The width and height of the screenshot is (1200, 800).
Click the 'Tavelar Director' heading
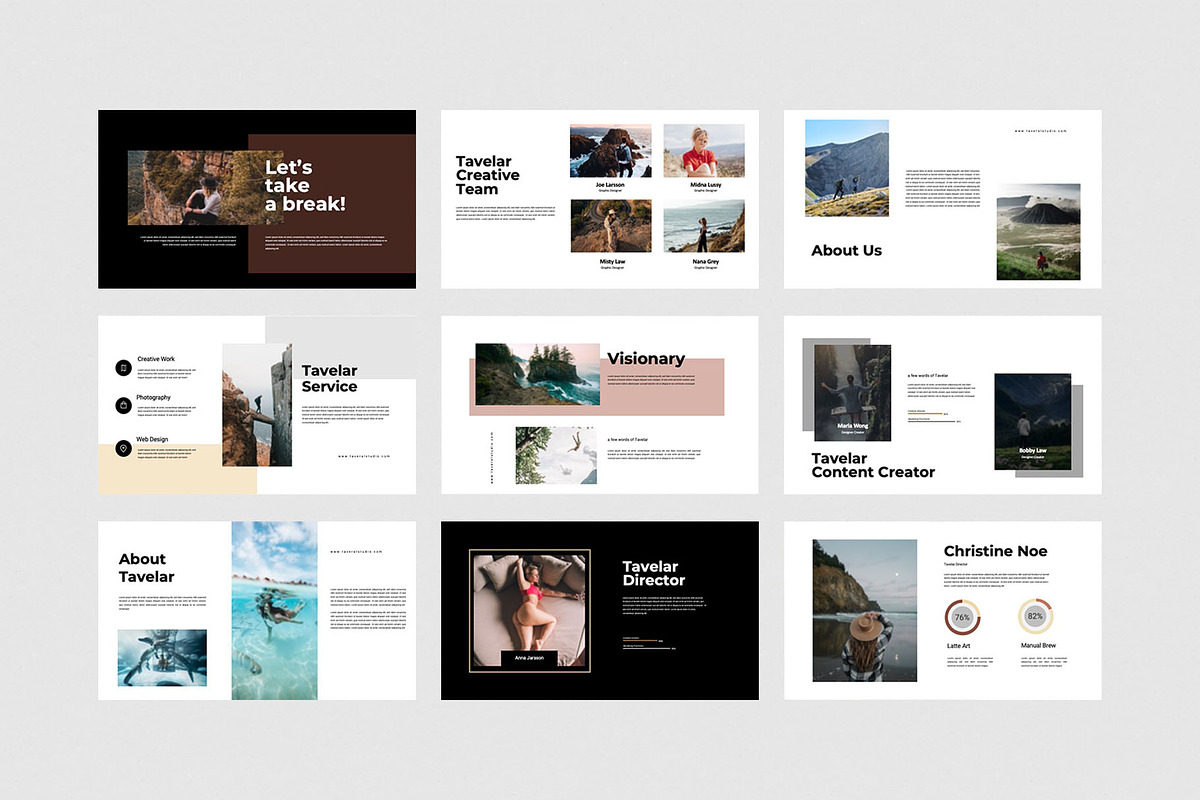tap(654, 573)
